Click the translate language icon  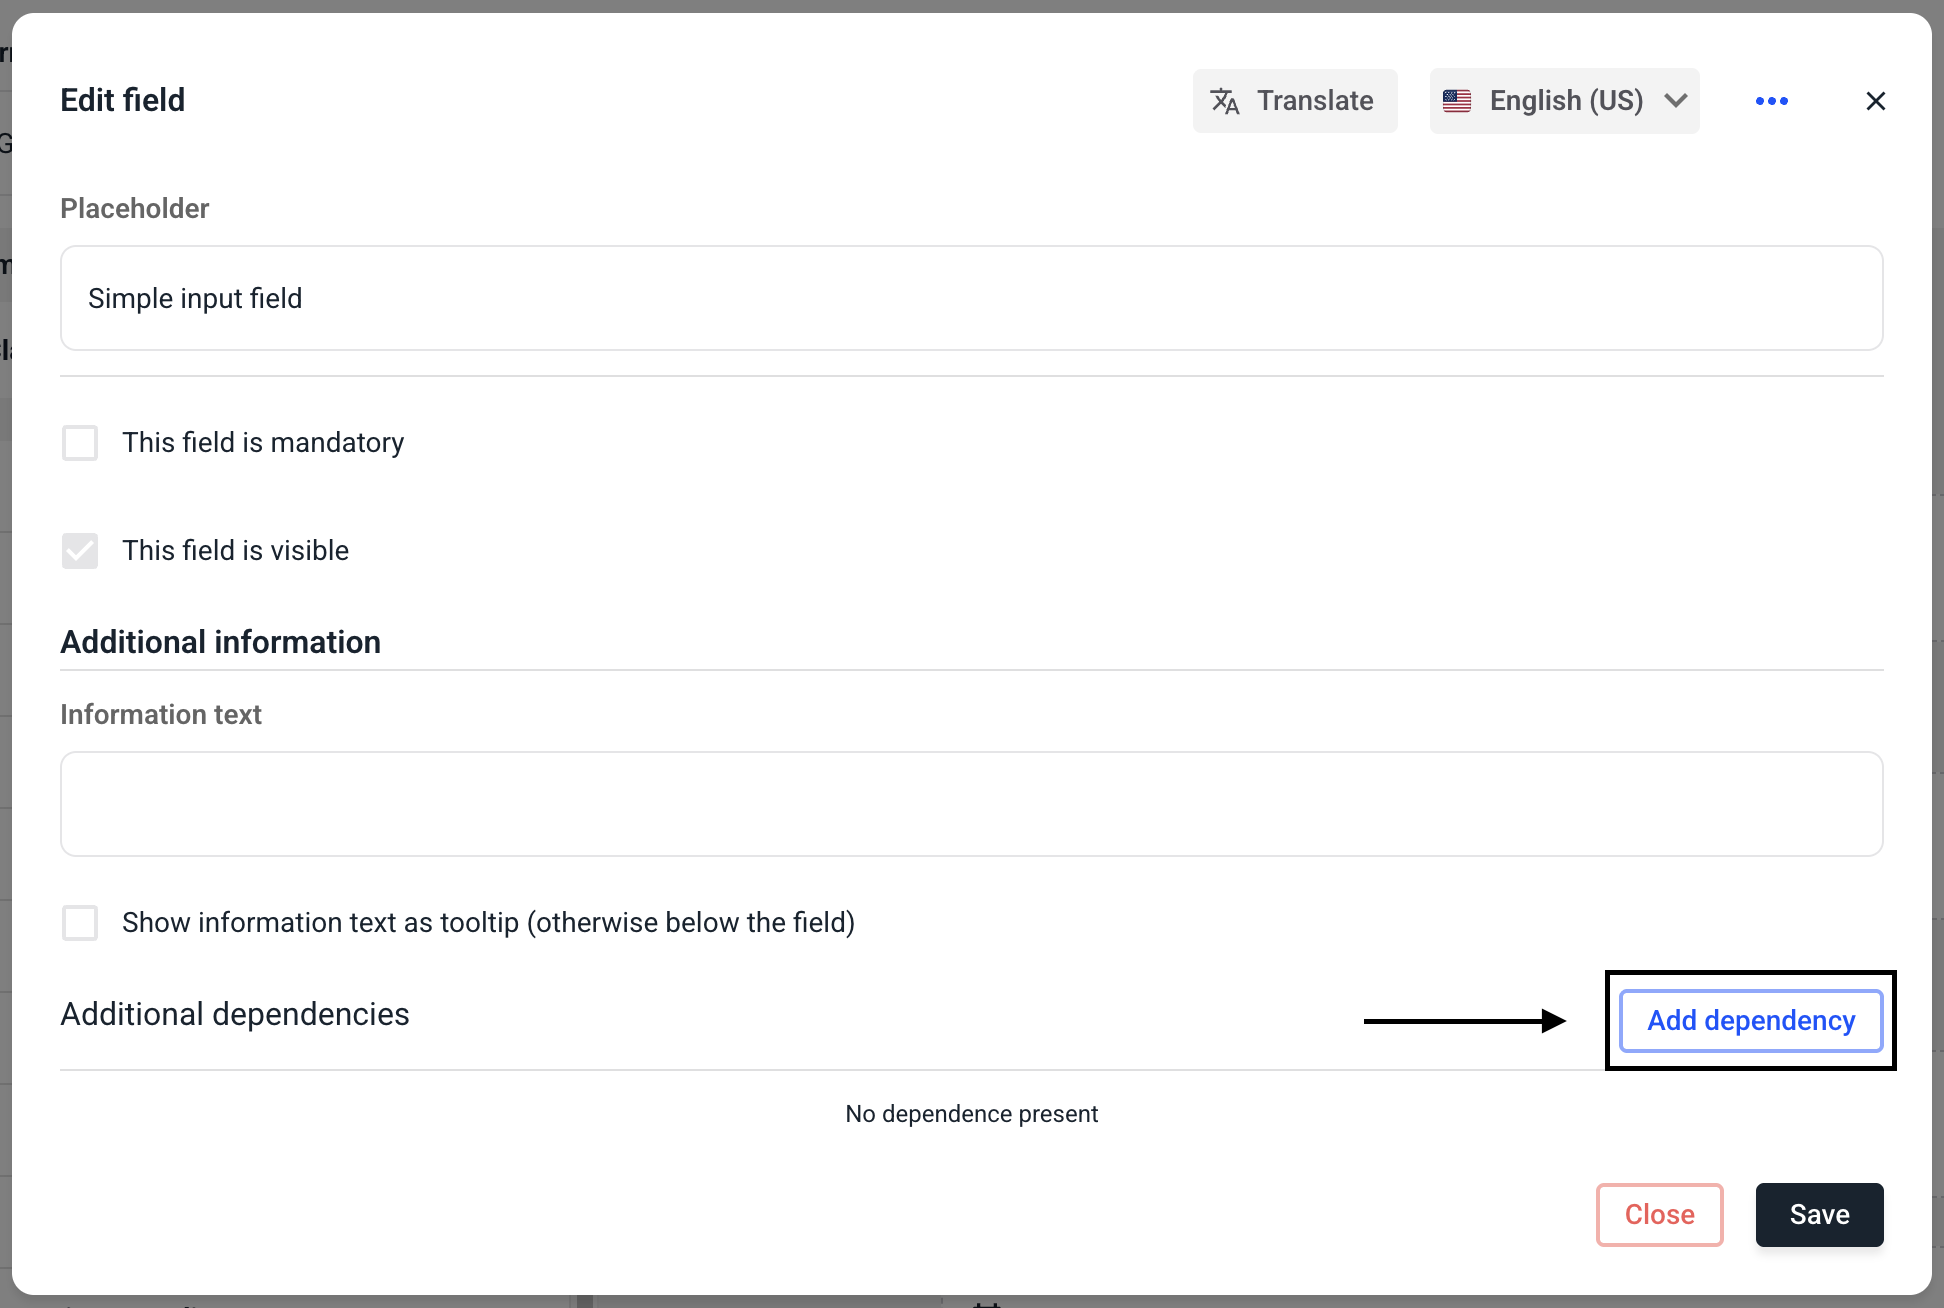(1225, 101)
